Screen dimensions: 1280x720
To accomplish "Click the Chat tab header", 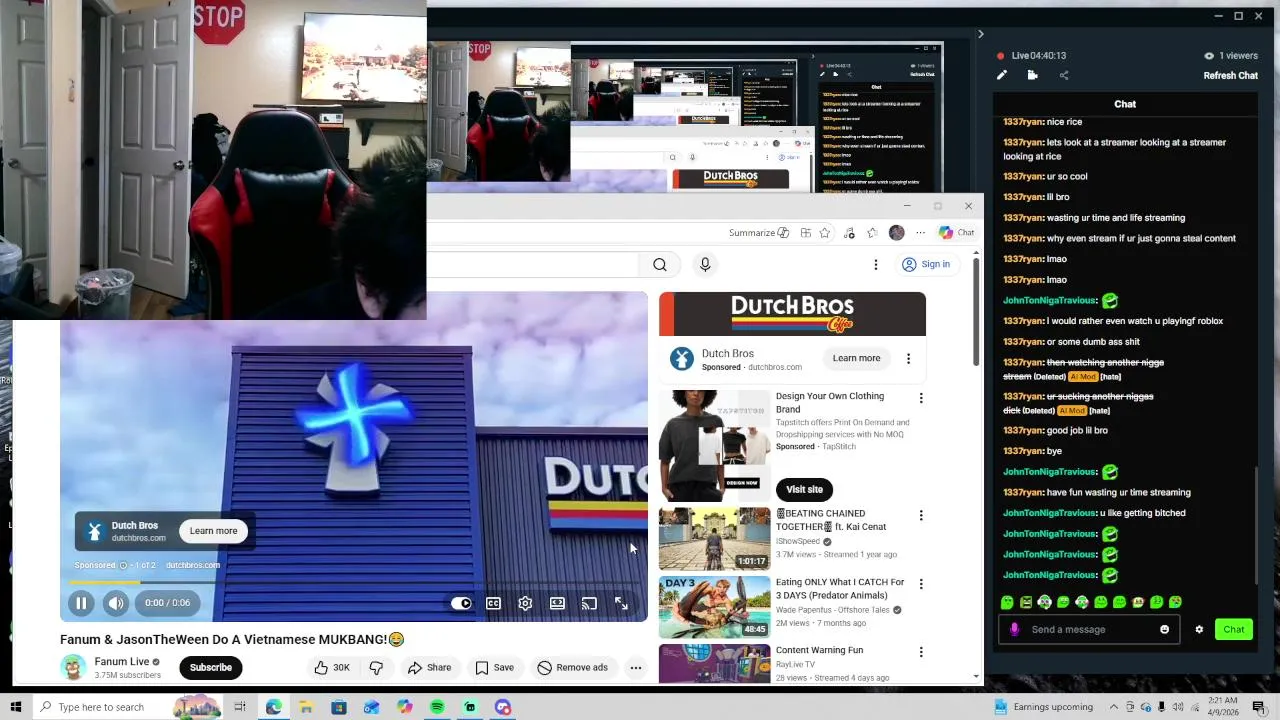I will pyautogui.click(x=1125, y=104).
